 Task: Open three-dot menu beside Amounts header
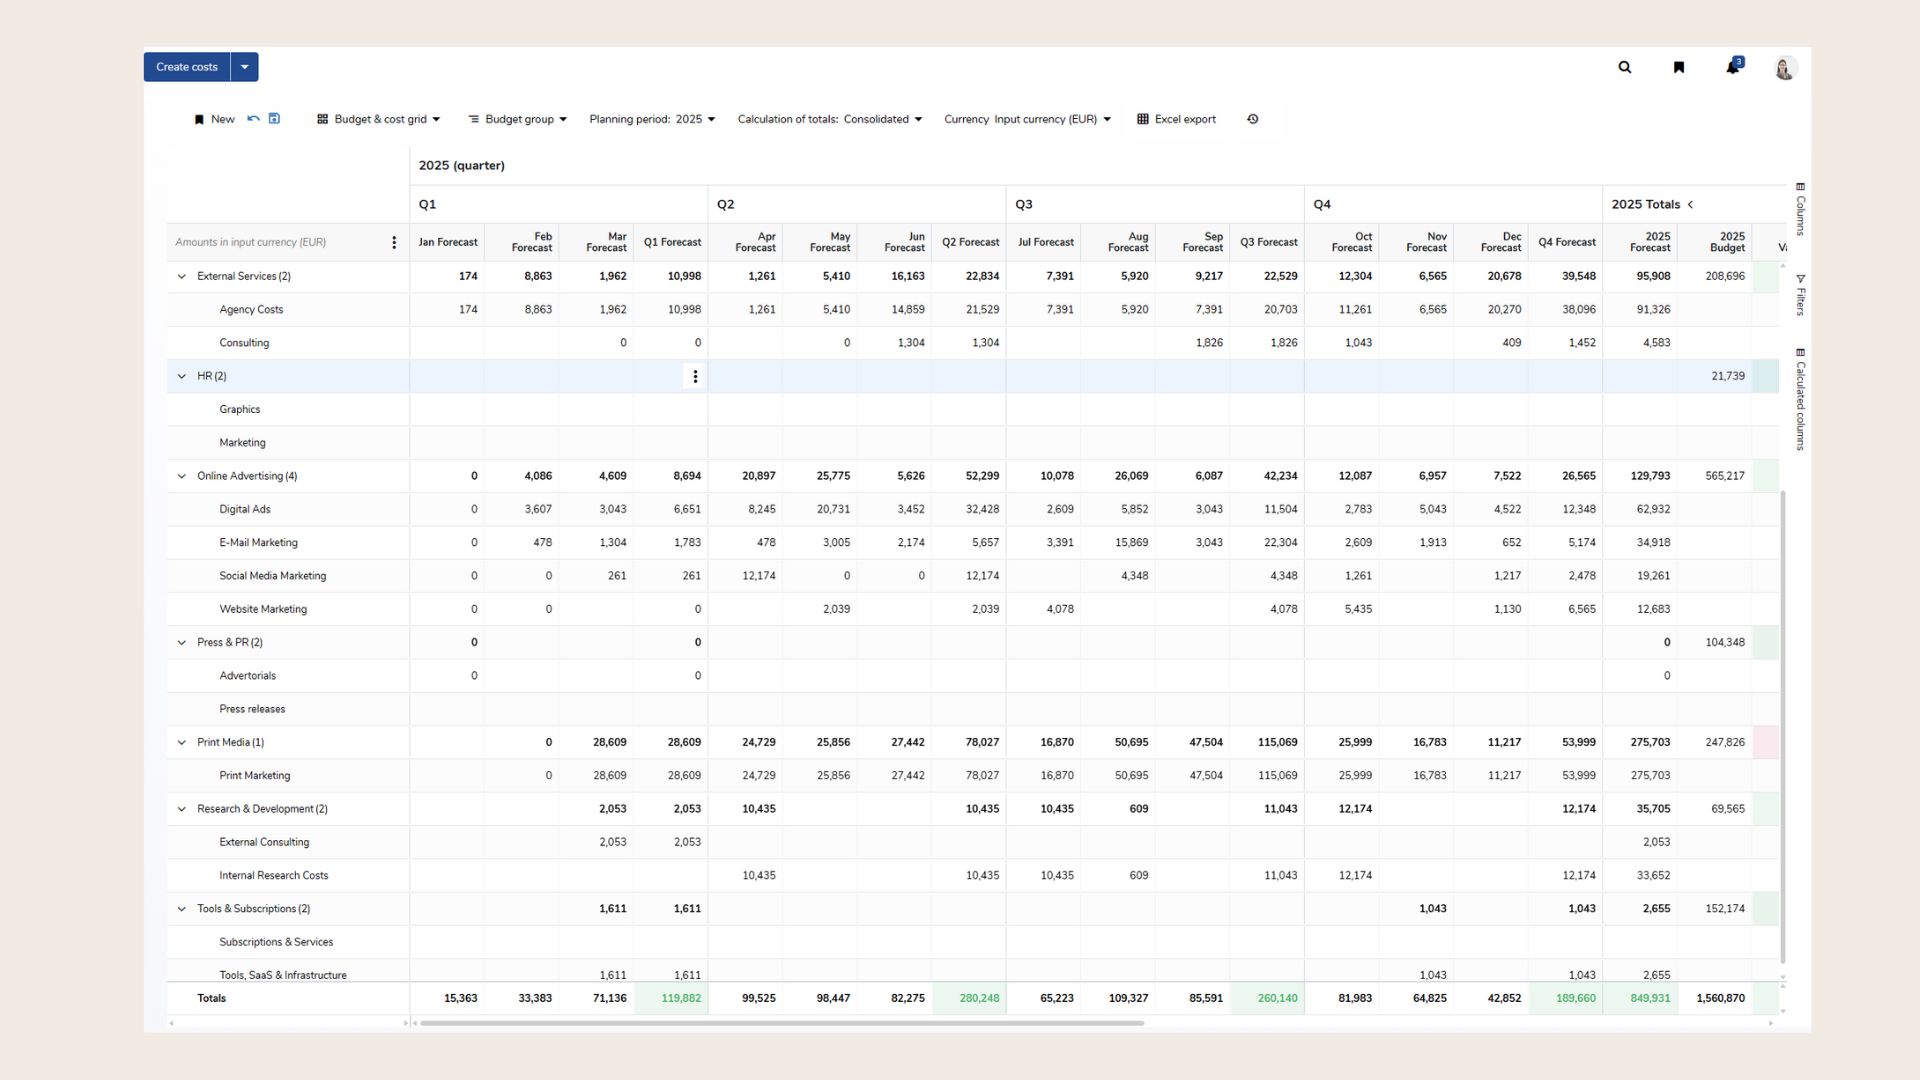[394, 243]
